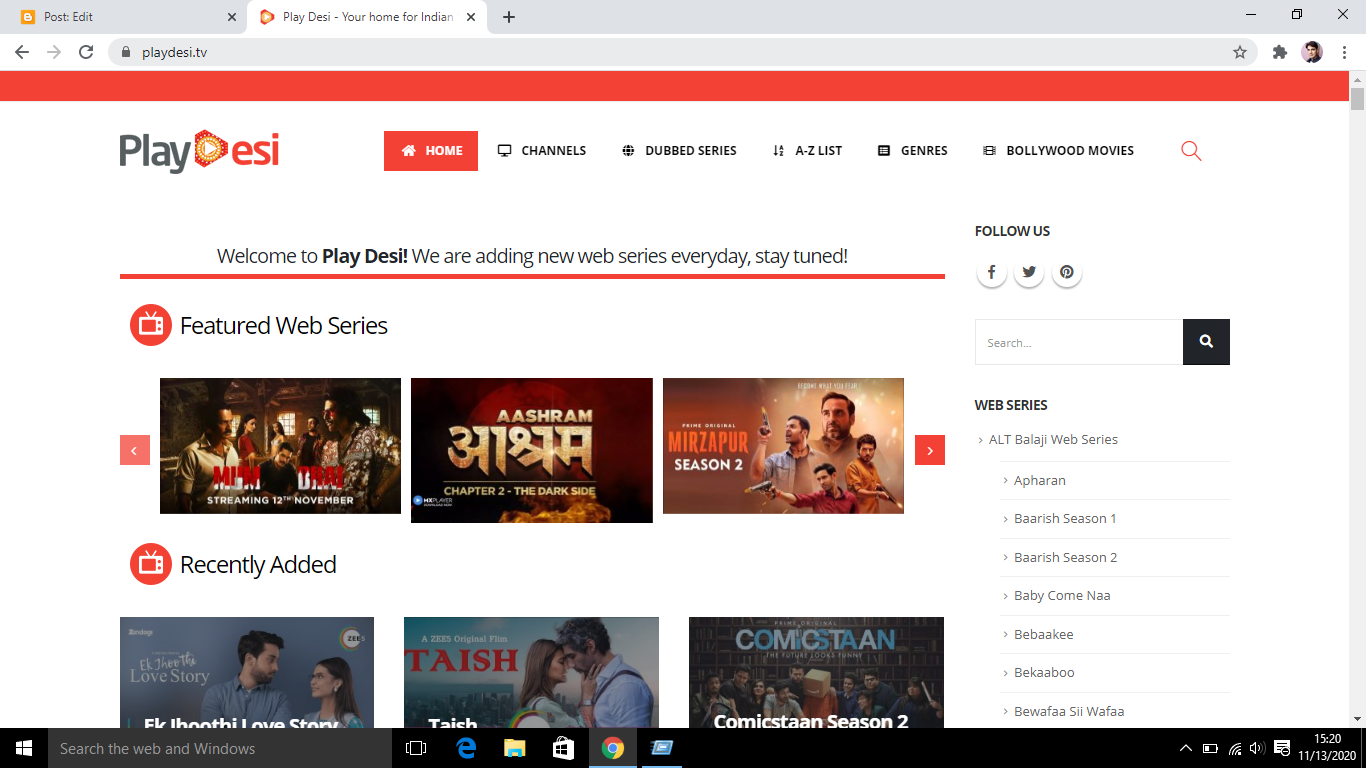Go to next featured slide arrow
Viewport: 1366px width, 768px height.
(930, 450)
